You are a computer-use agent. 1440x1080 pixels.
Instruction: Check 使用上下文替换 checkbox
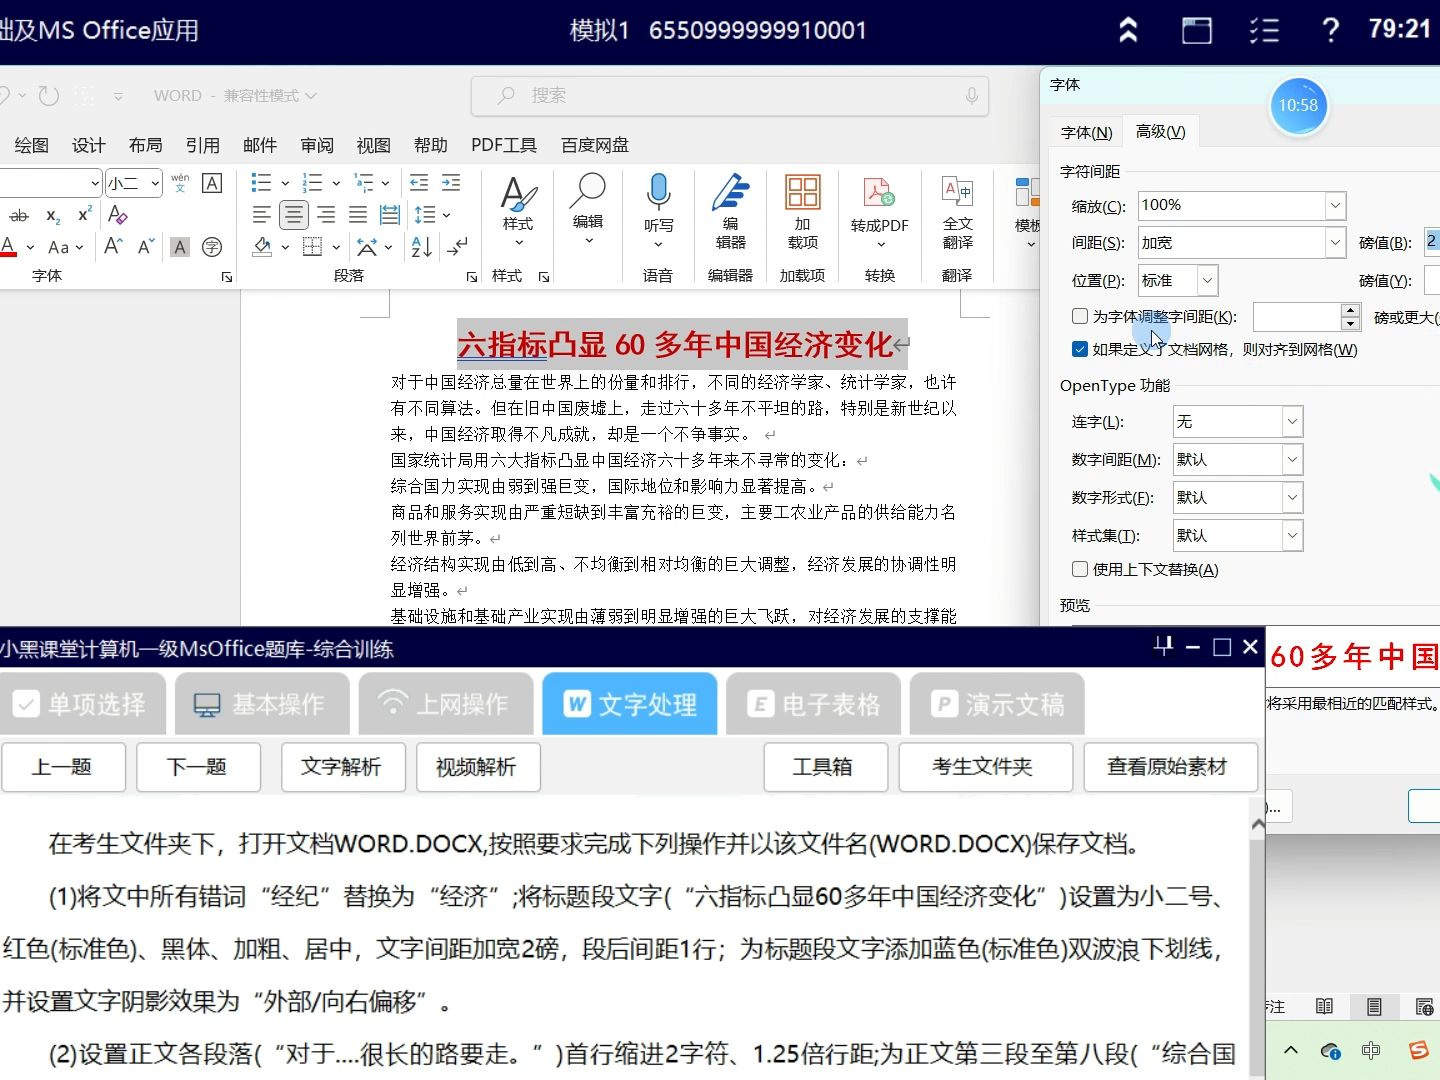pos(1080,569)
